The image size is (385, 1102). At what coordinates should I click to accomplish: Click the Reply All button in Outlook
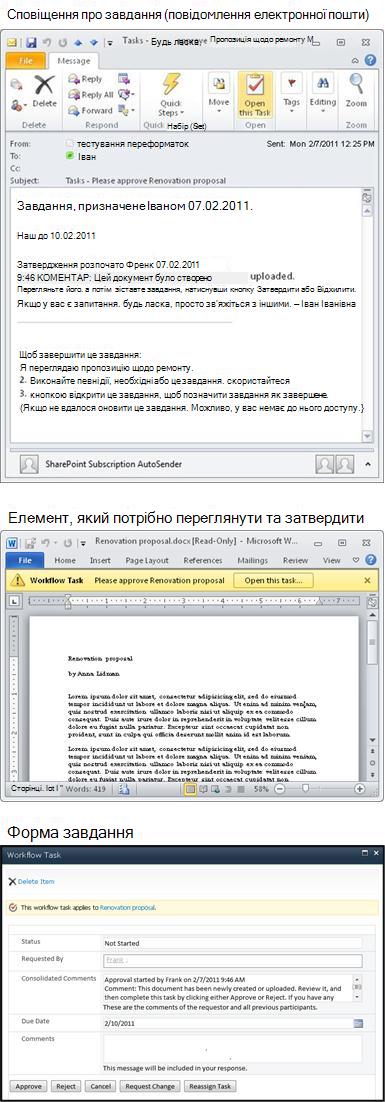(x=91, y=94)
